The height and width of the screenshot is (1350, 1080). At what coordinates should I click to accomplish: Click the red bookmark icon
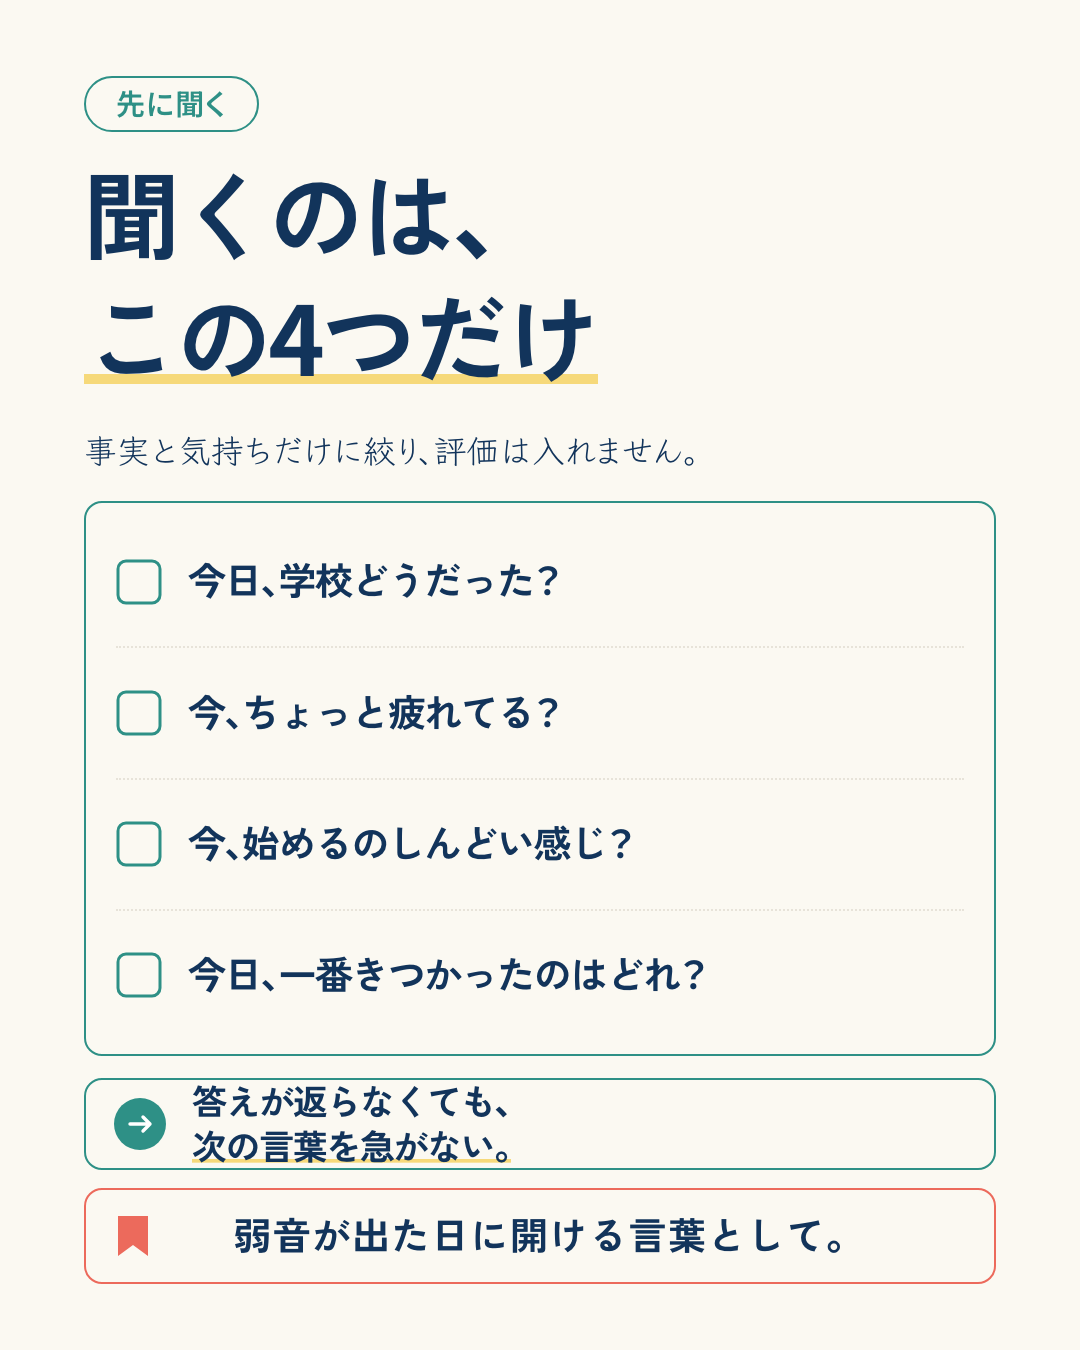[x=133, y=1236]
